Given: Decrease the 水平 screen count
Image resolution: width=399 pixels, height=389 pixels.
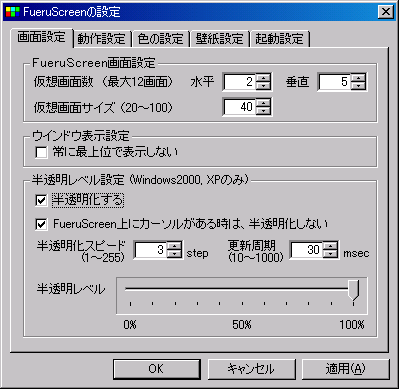Looking at the screenshot, I should (x=263, y=85).
